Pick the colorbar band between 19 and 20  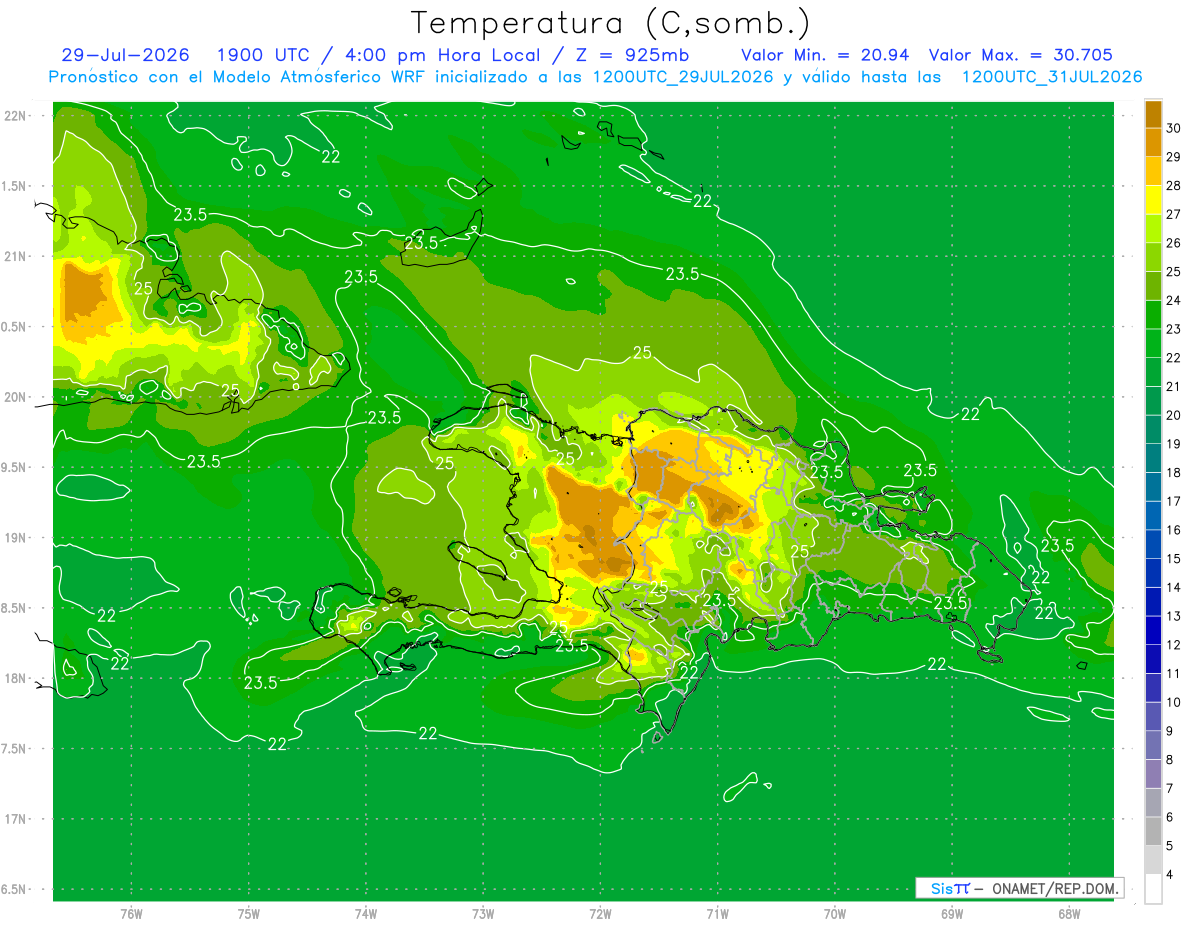pyautogui.click(x=1153, y=430)
